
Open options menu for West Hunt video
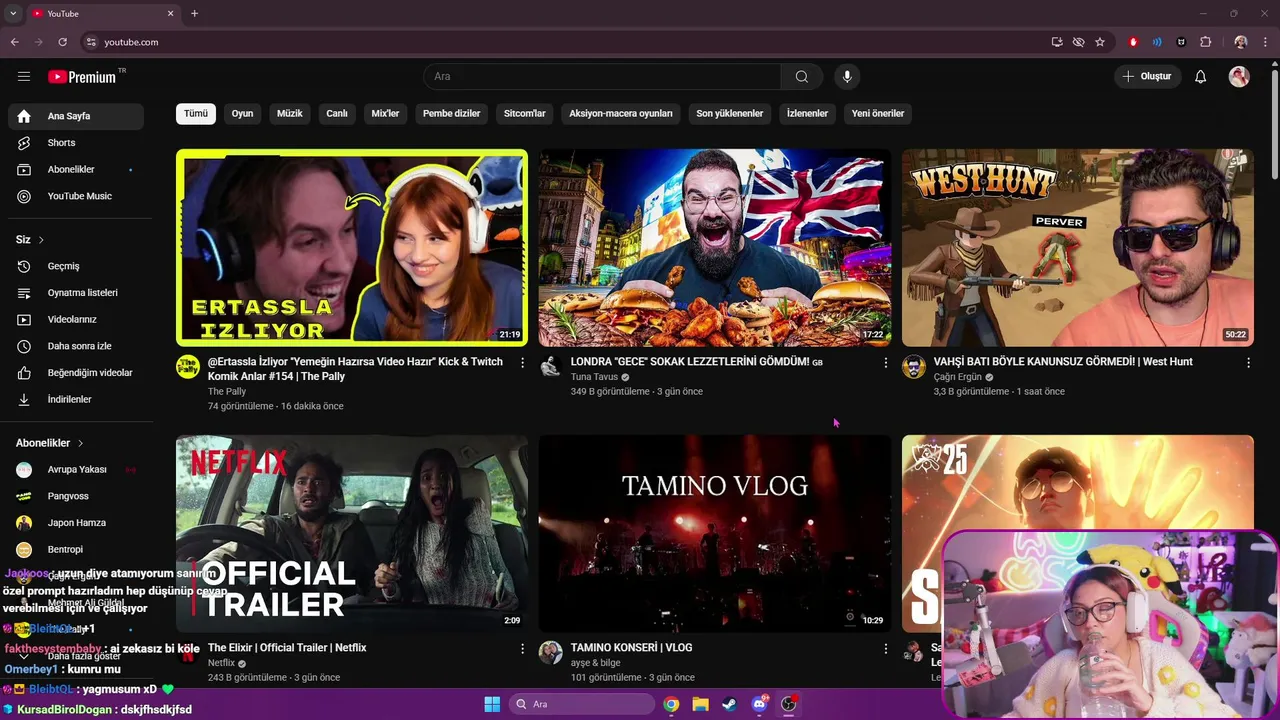point(1248,363)
